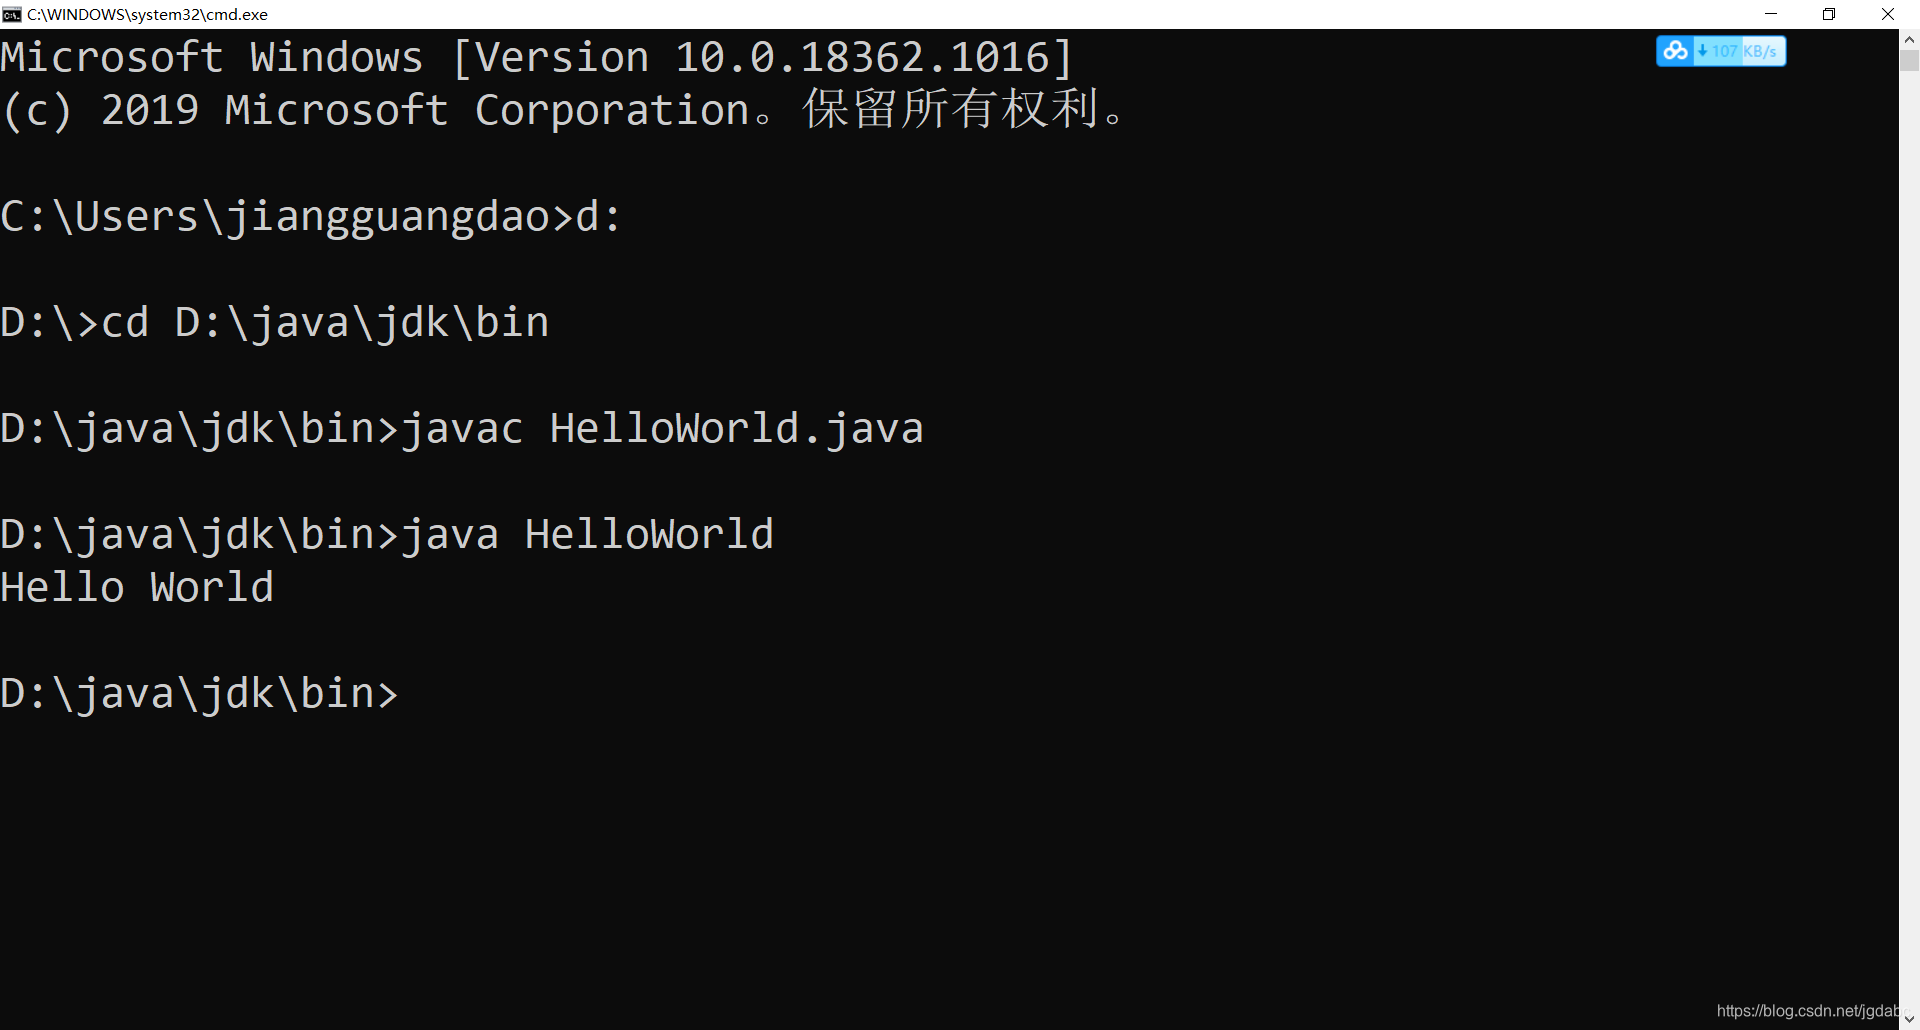Image resolution: width=1920 pixels, height=1030 pixels.
Task: Close the cmd.exe window
Action: [1888, 14]
